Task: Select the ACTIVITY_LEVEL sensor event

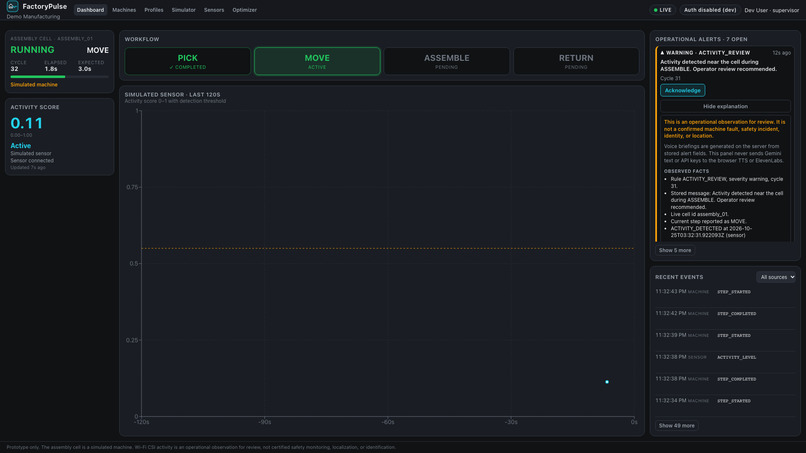Action: click(x=725, y=357)
